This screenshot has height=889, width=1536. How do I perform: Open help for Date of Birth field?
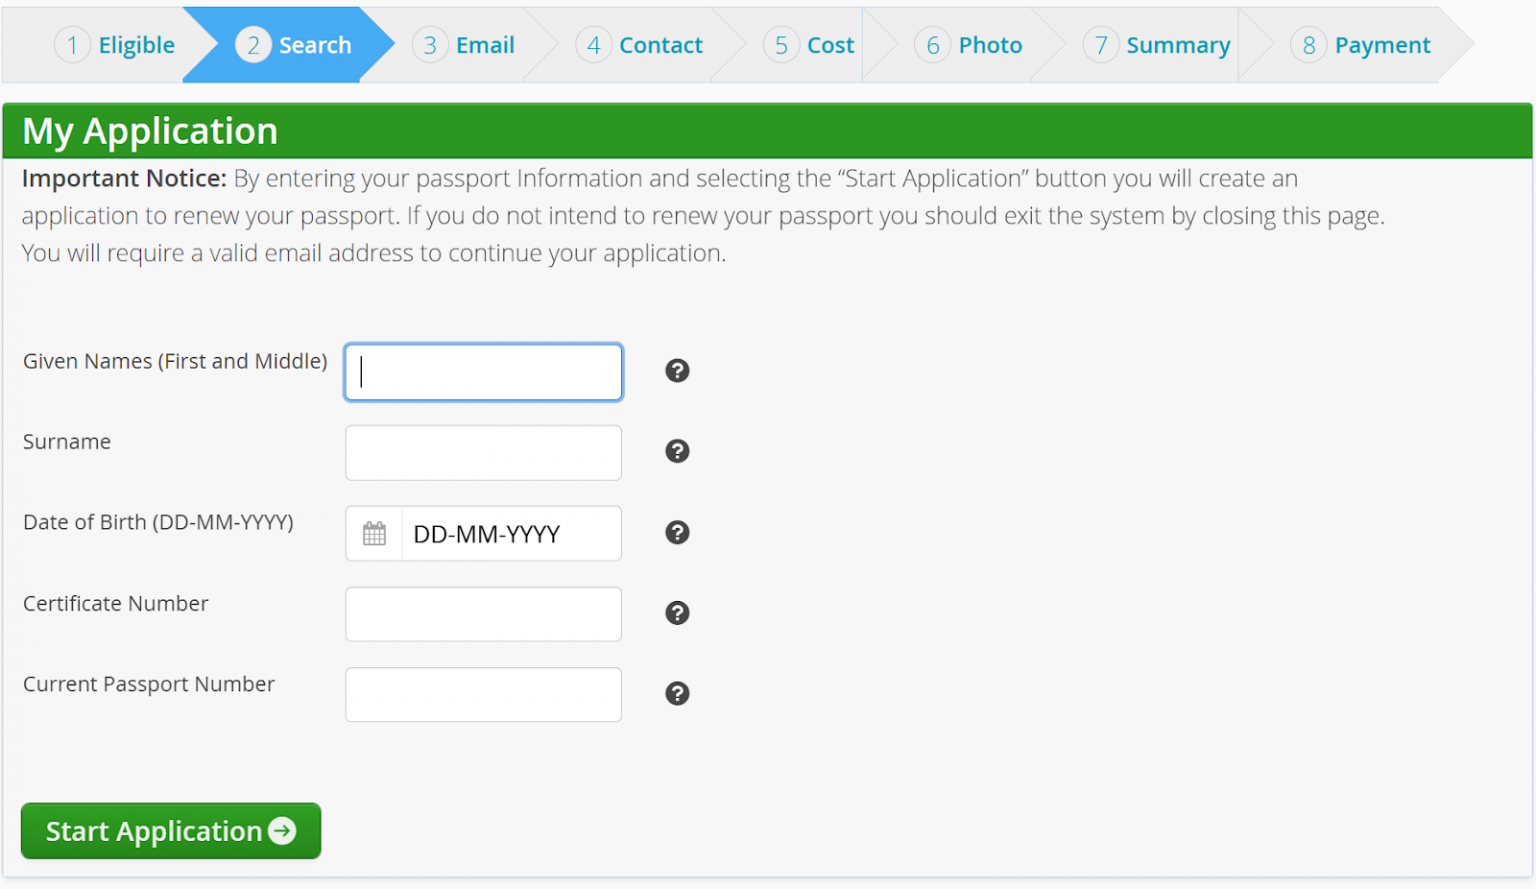677,533
